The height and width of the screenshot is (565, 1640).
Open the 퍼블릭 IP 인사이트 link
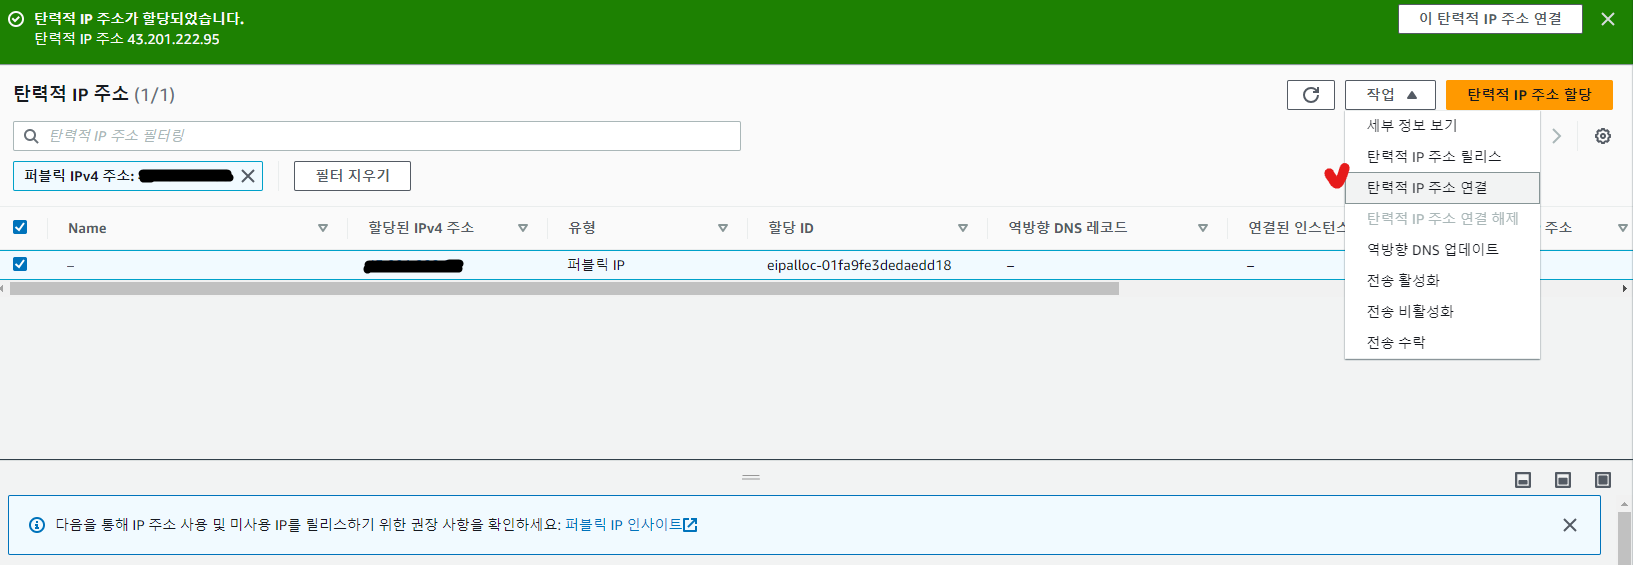630,525
